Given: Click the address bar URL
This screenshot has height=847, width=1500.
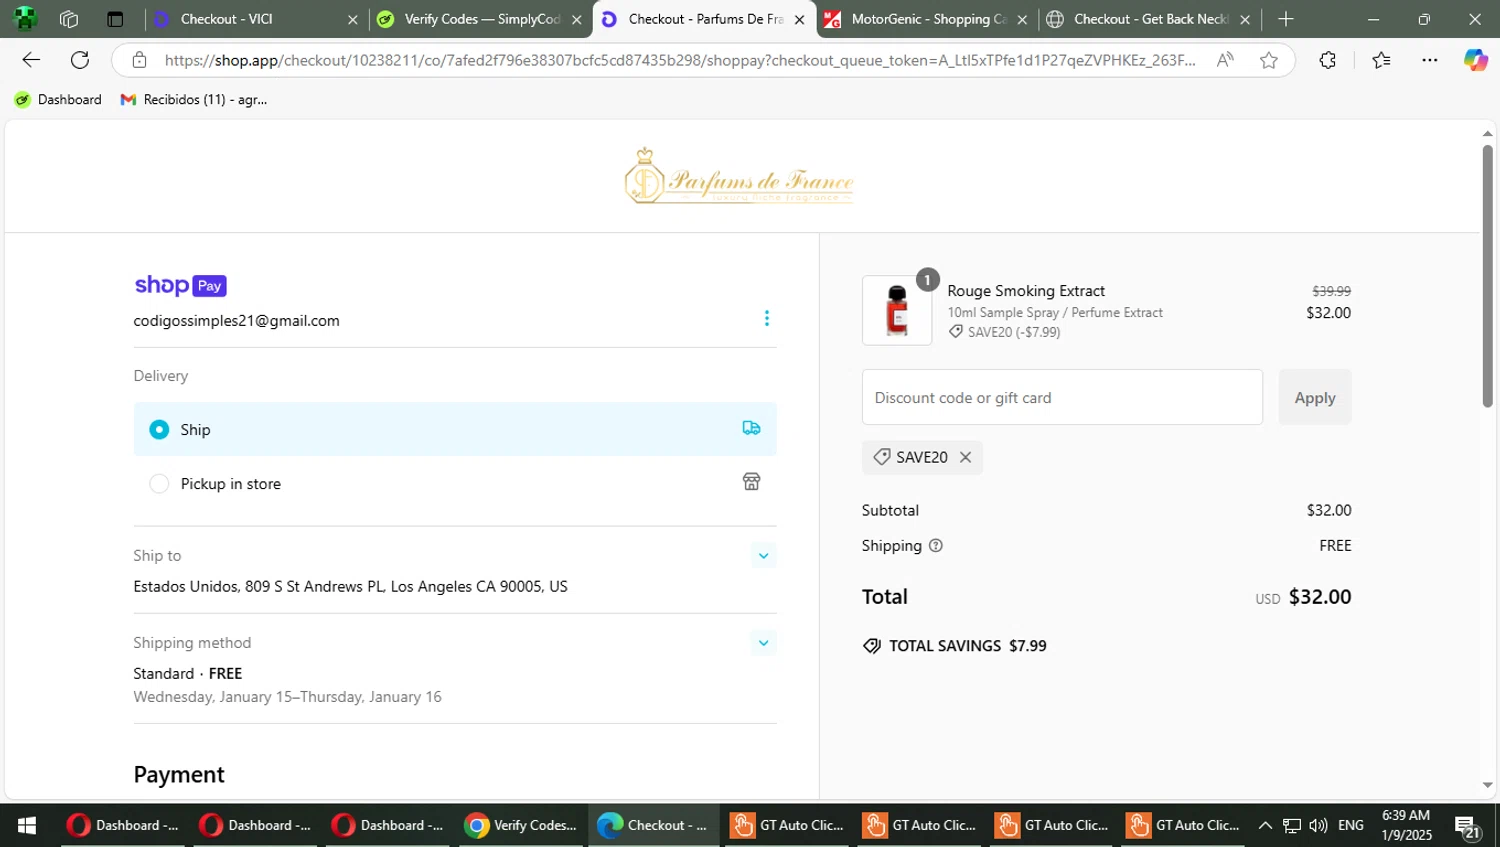Looking at the screenshot, I should 680,60.
